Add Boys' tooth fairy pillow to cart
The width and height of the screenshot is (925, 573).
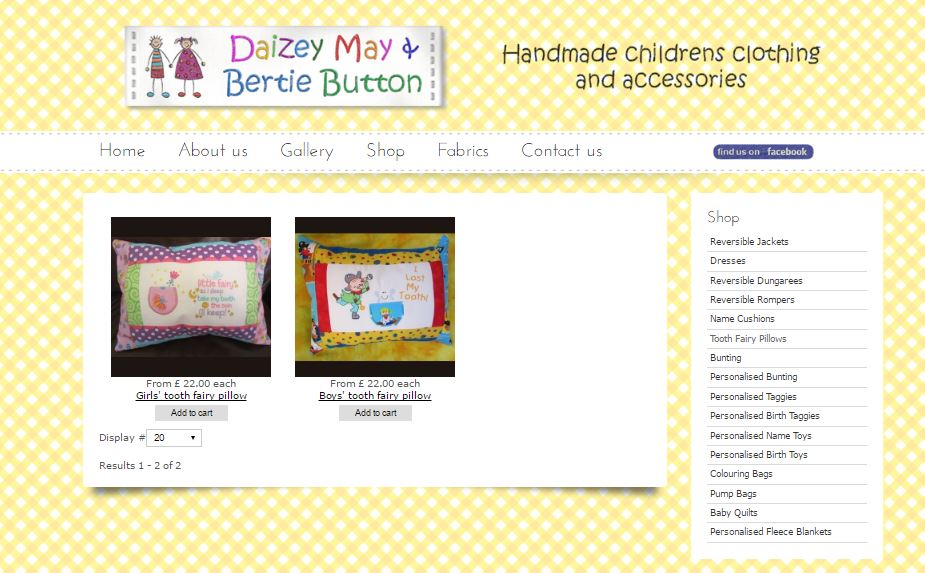(x=375, y=413)
